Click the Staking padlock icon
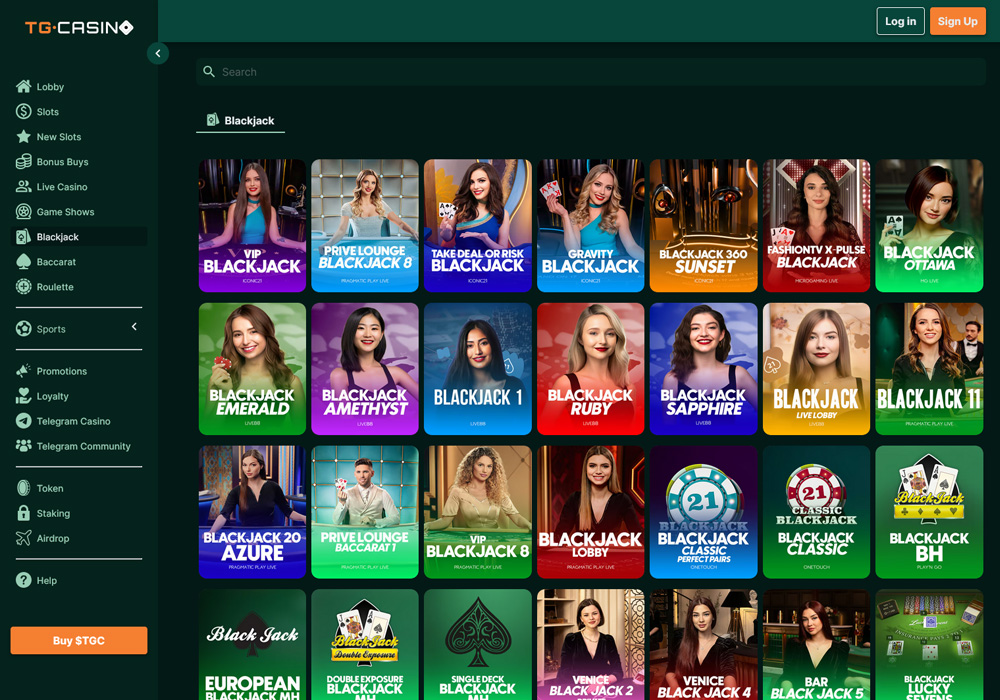 pos(24,513)
